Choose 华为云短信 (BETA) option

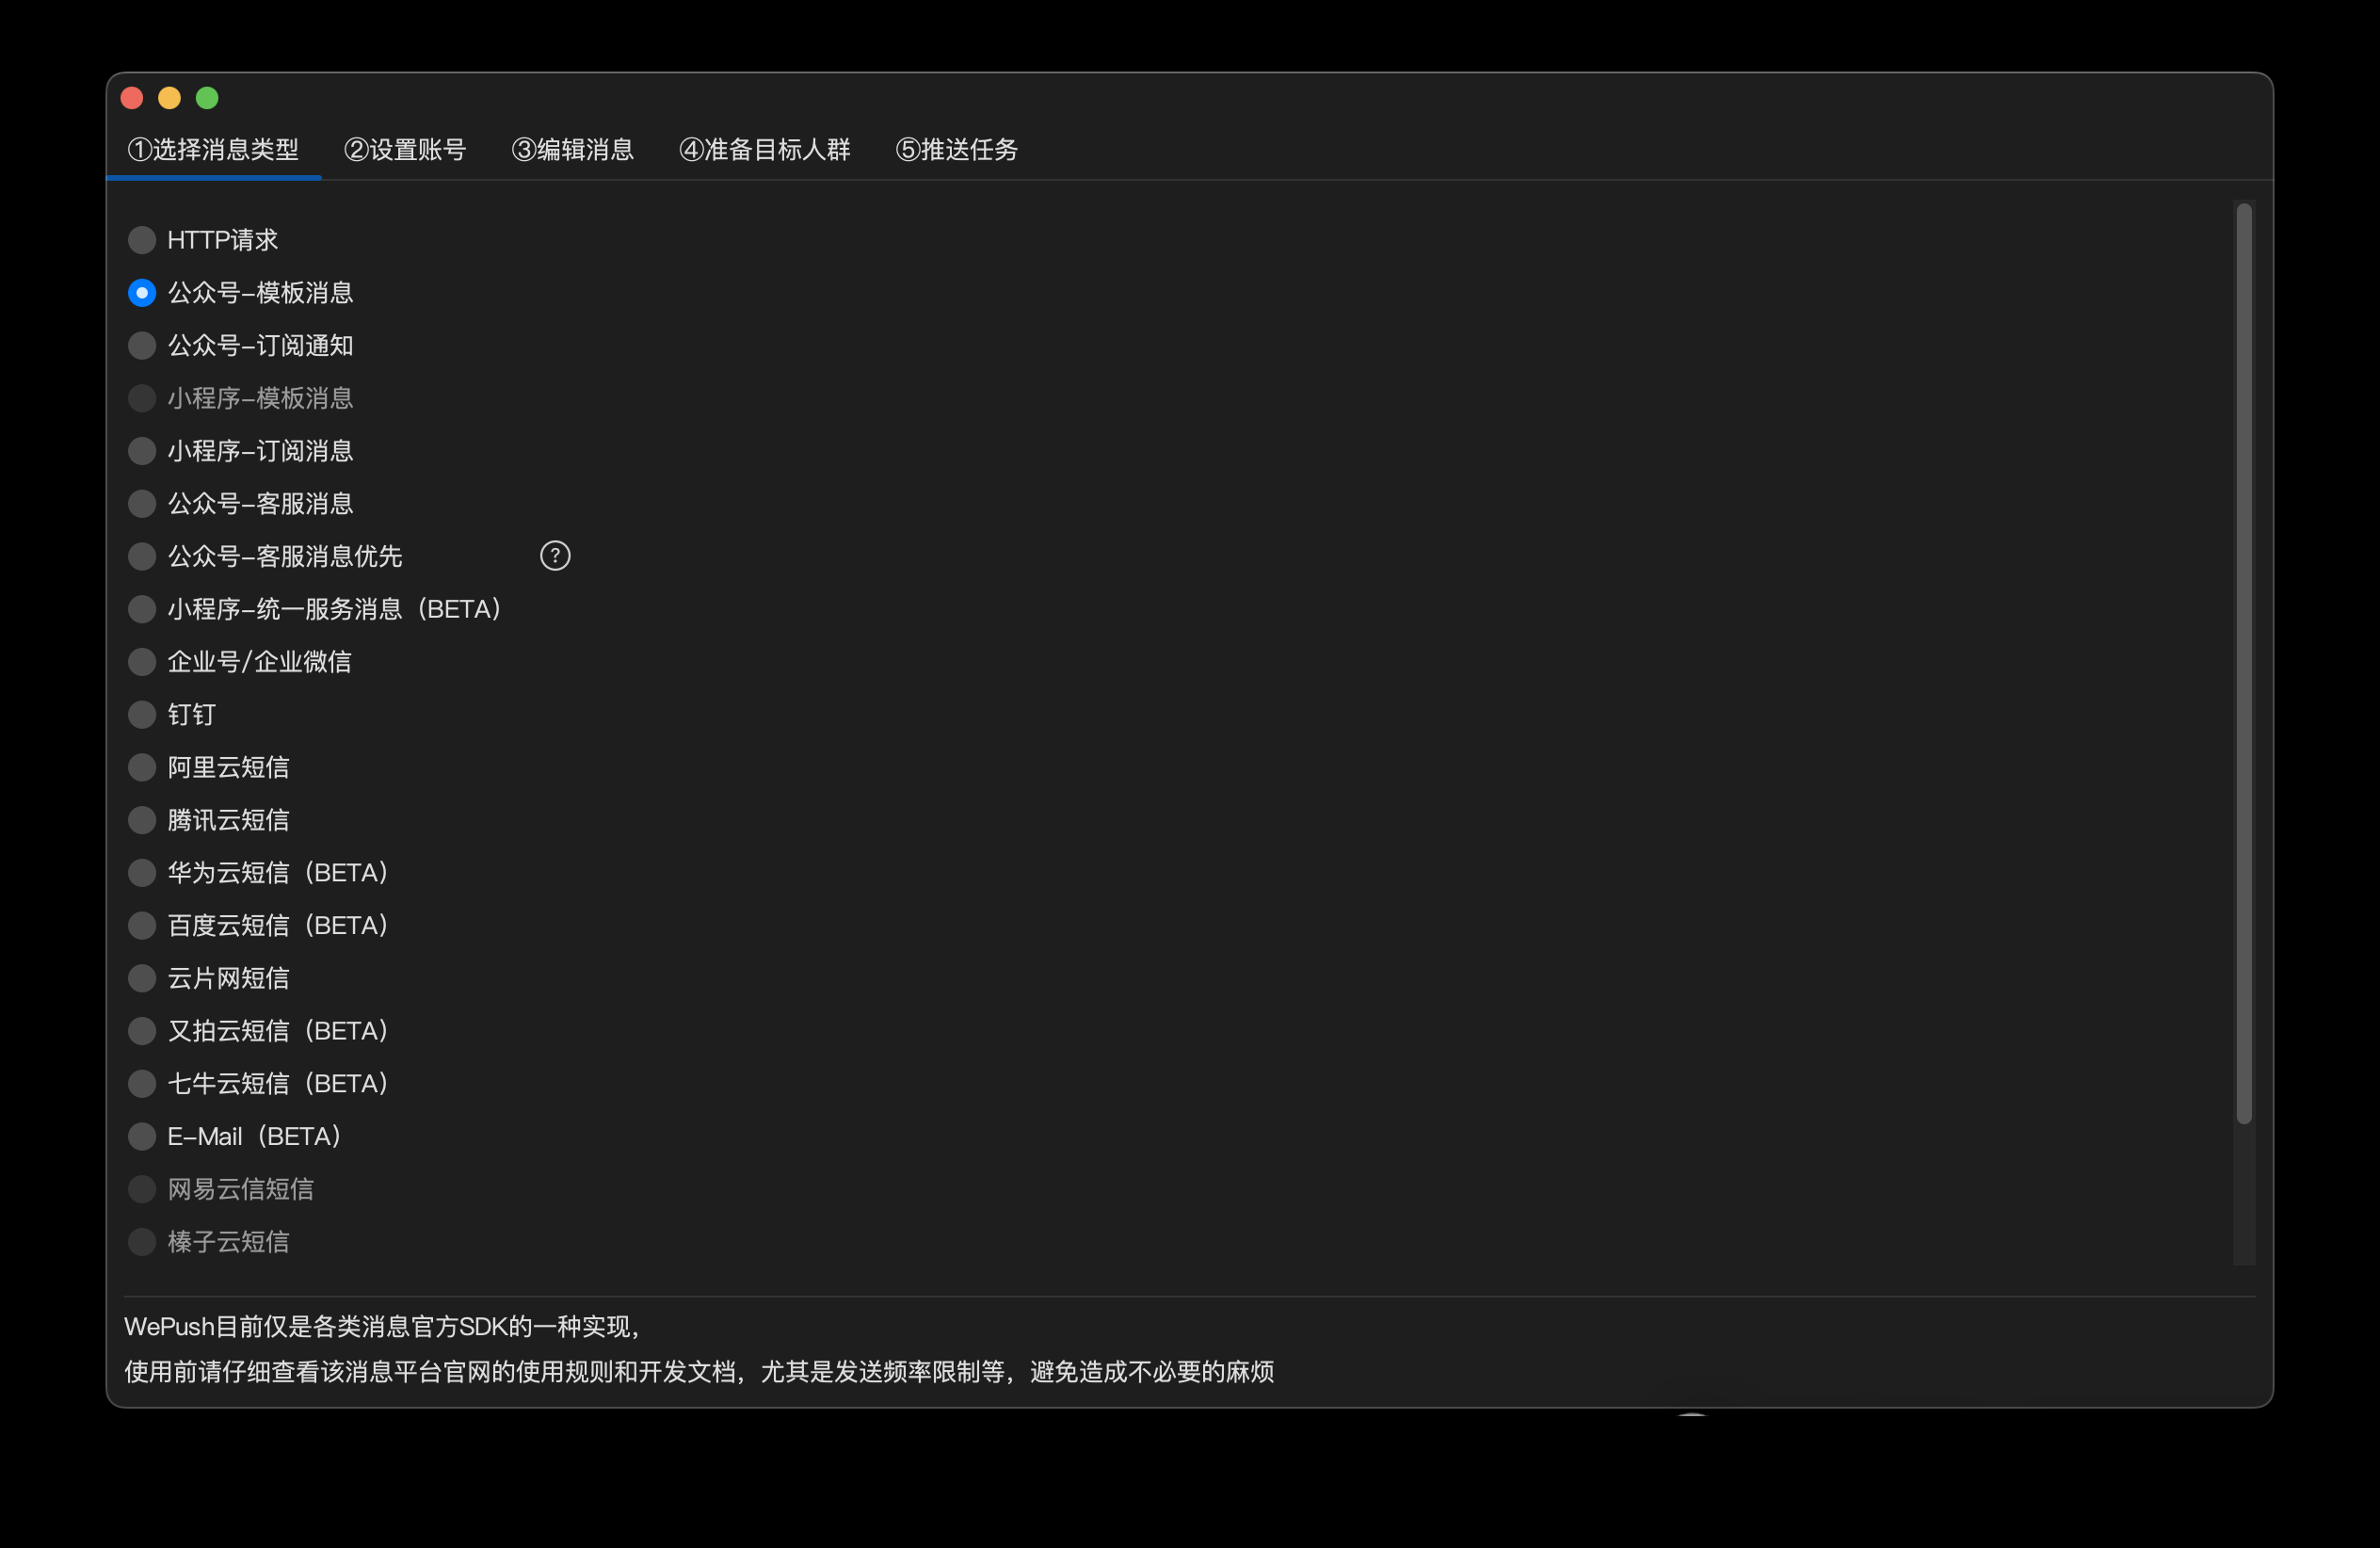pyautogui.click(x=142, y=873)
